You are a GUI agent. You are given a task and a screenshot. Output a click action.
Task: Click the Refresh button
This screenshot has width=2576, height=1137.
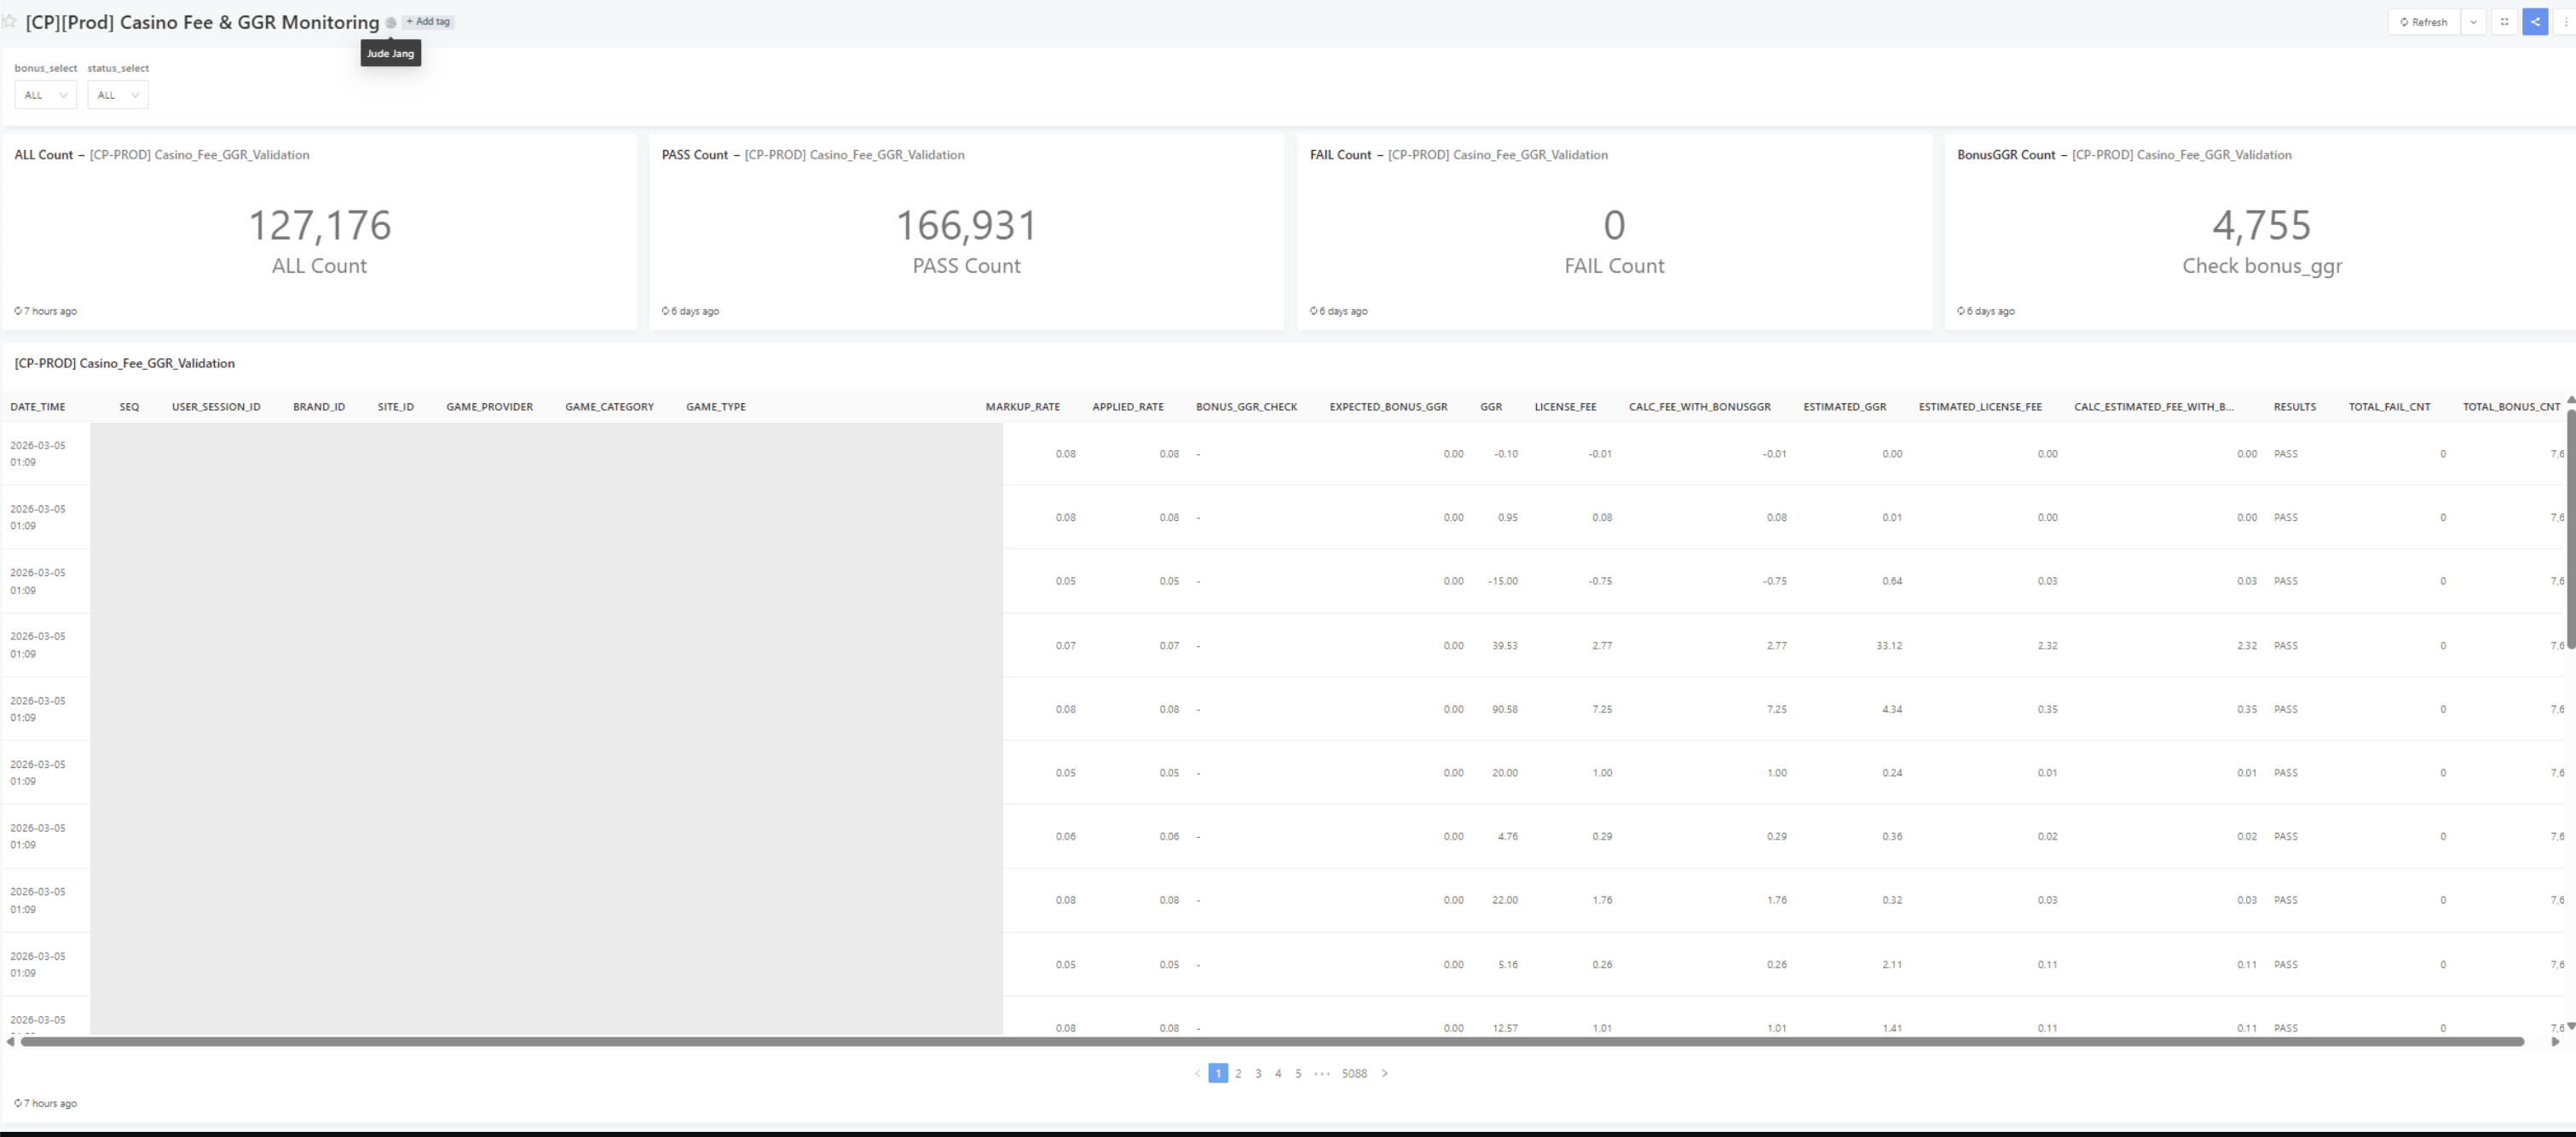point(2424,22)
